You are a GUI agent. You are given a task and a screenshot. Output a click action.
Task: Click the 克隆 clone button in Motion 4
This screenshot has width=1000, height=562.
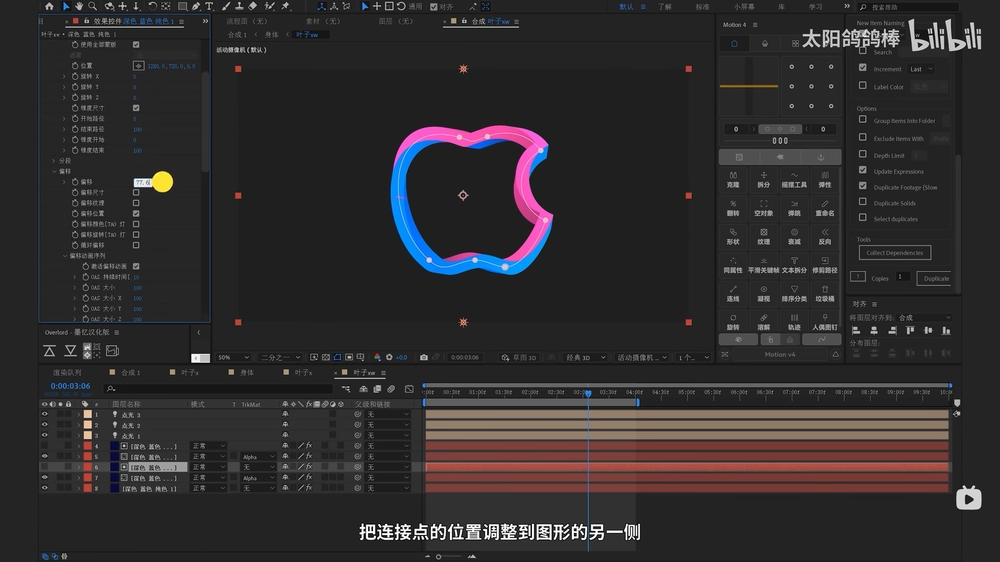[x=733, y=179]
